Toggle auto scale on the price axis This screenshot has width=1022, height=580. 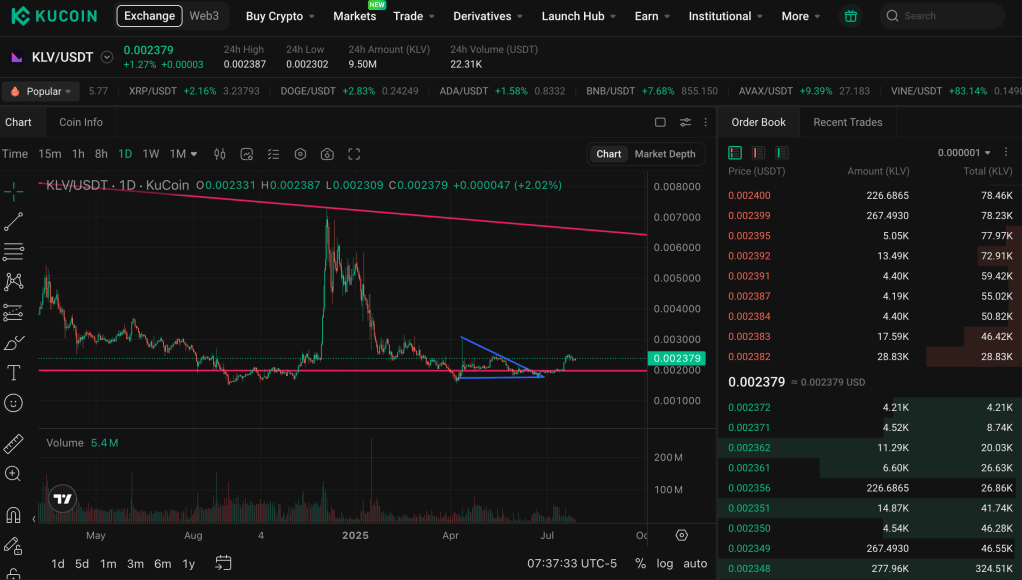click(695, 563)
